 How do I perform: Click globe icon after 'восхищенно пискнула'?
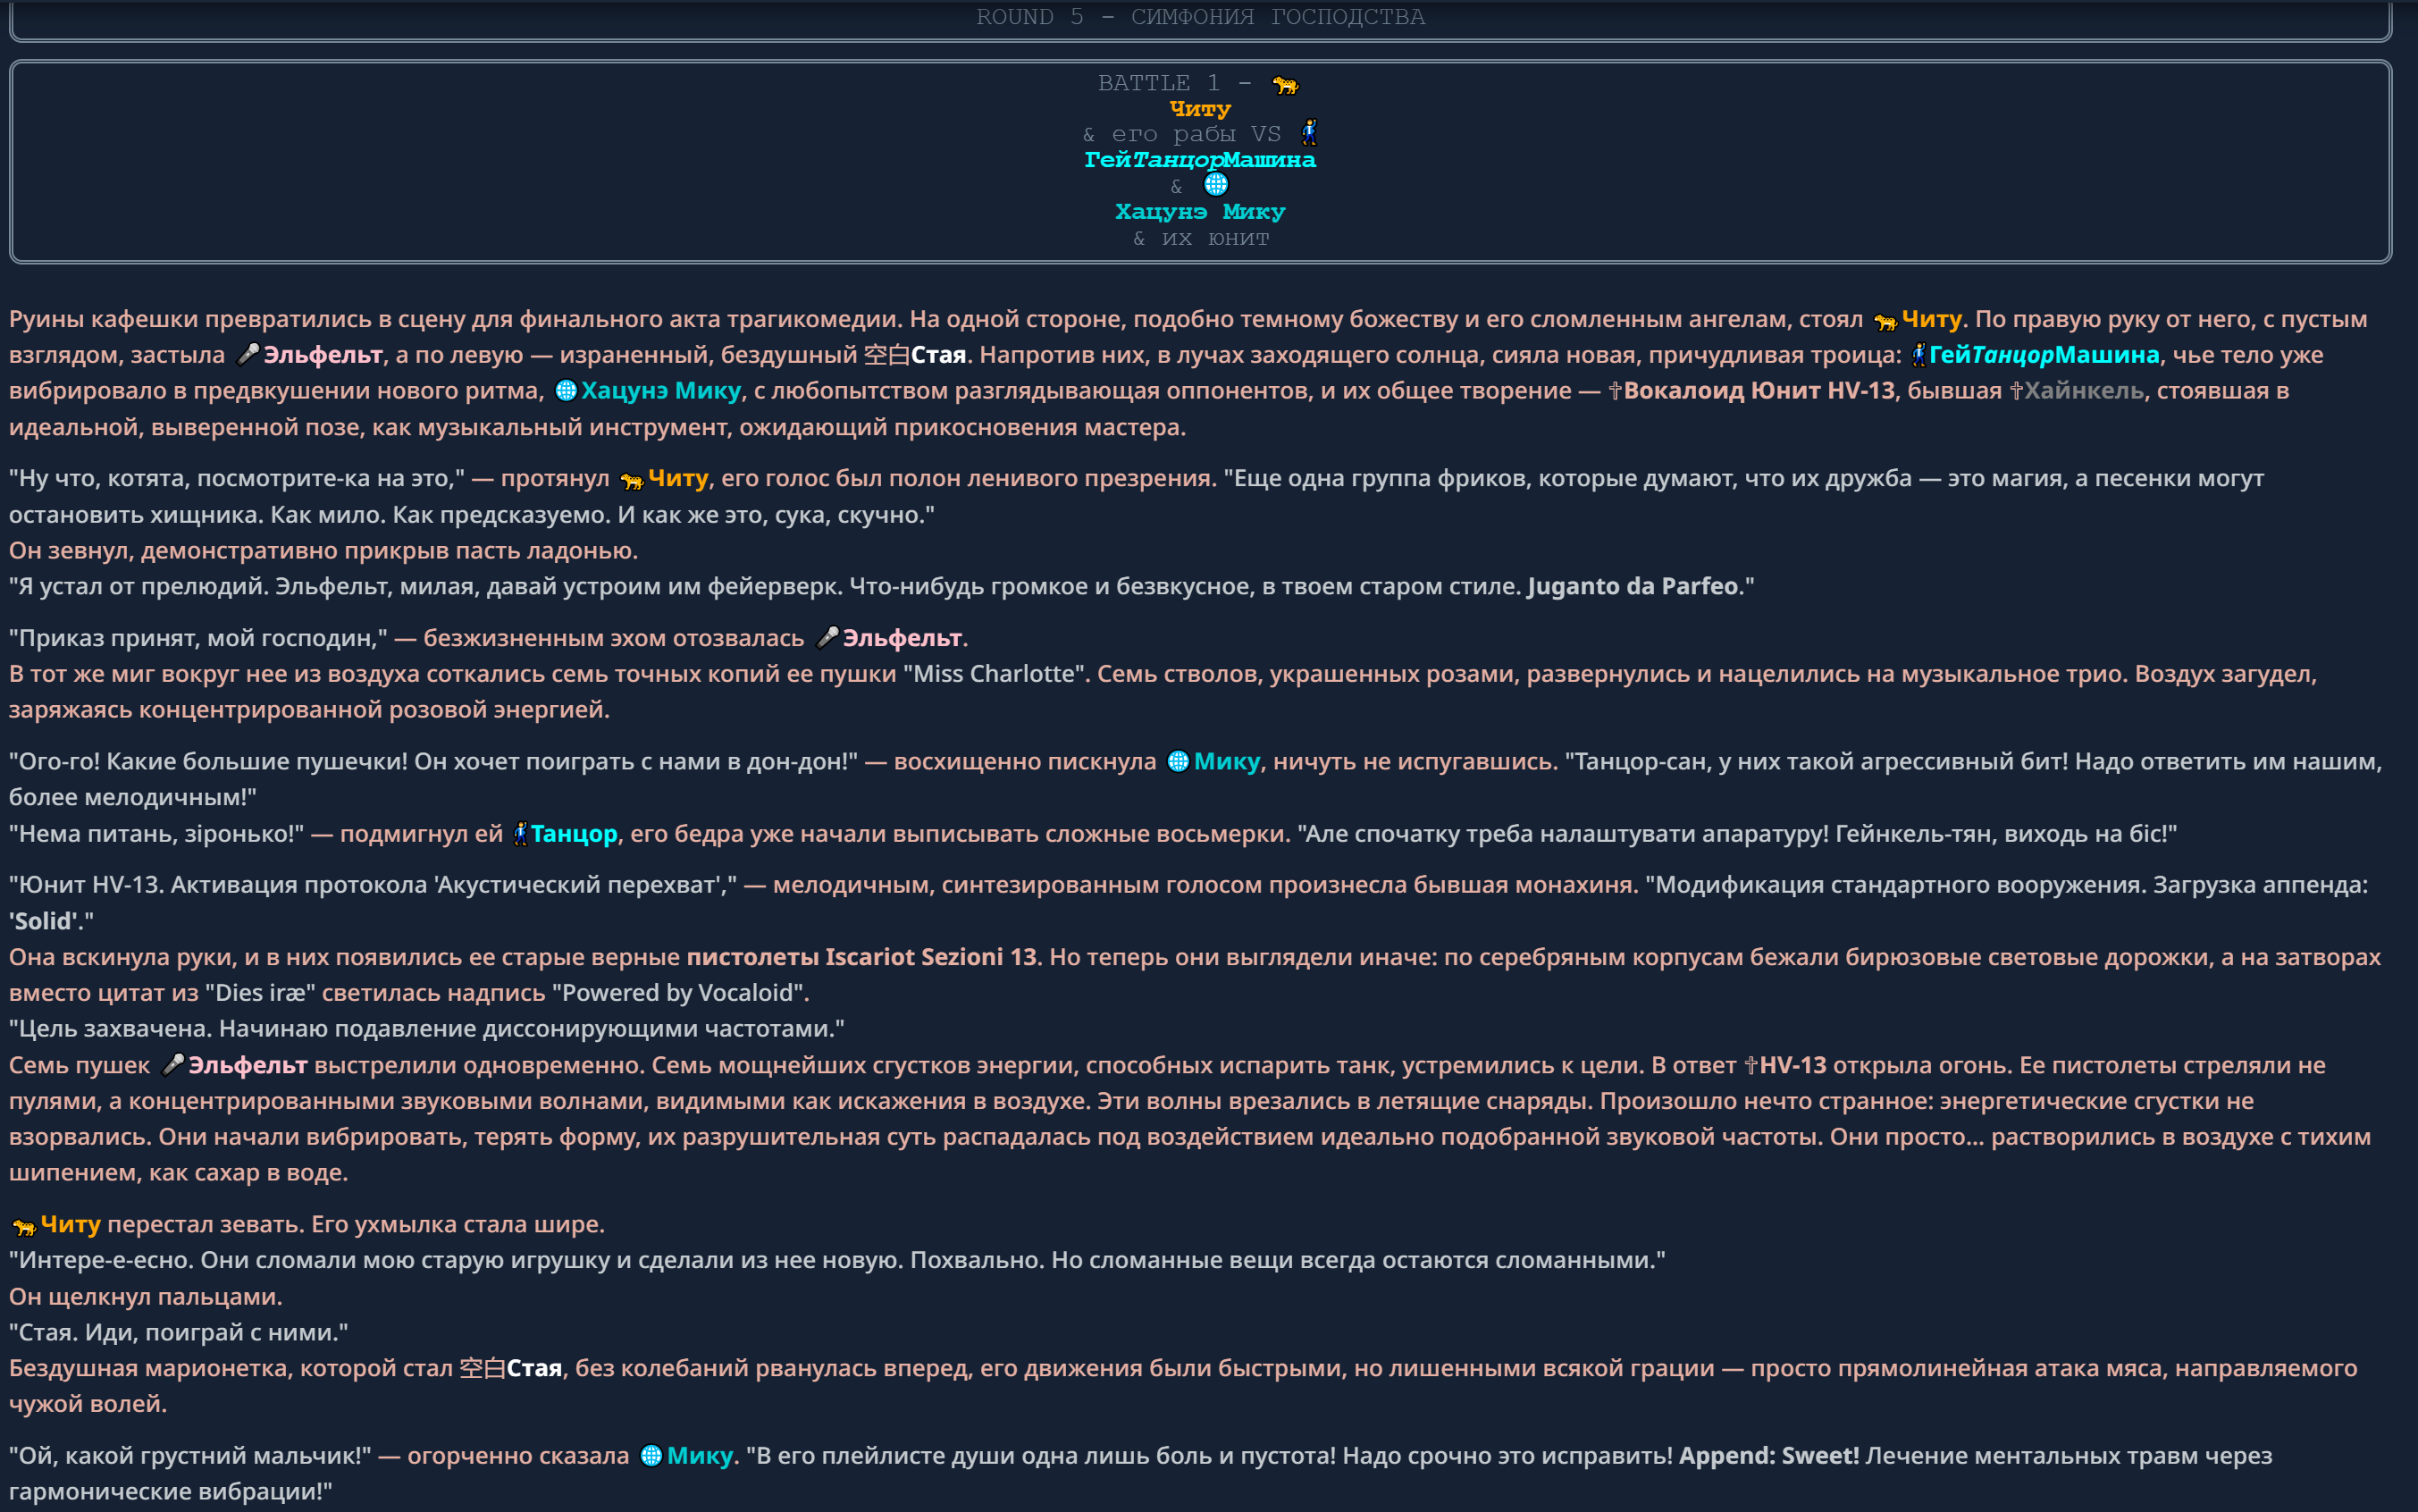(1178, 762)
